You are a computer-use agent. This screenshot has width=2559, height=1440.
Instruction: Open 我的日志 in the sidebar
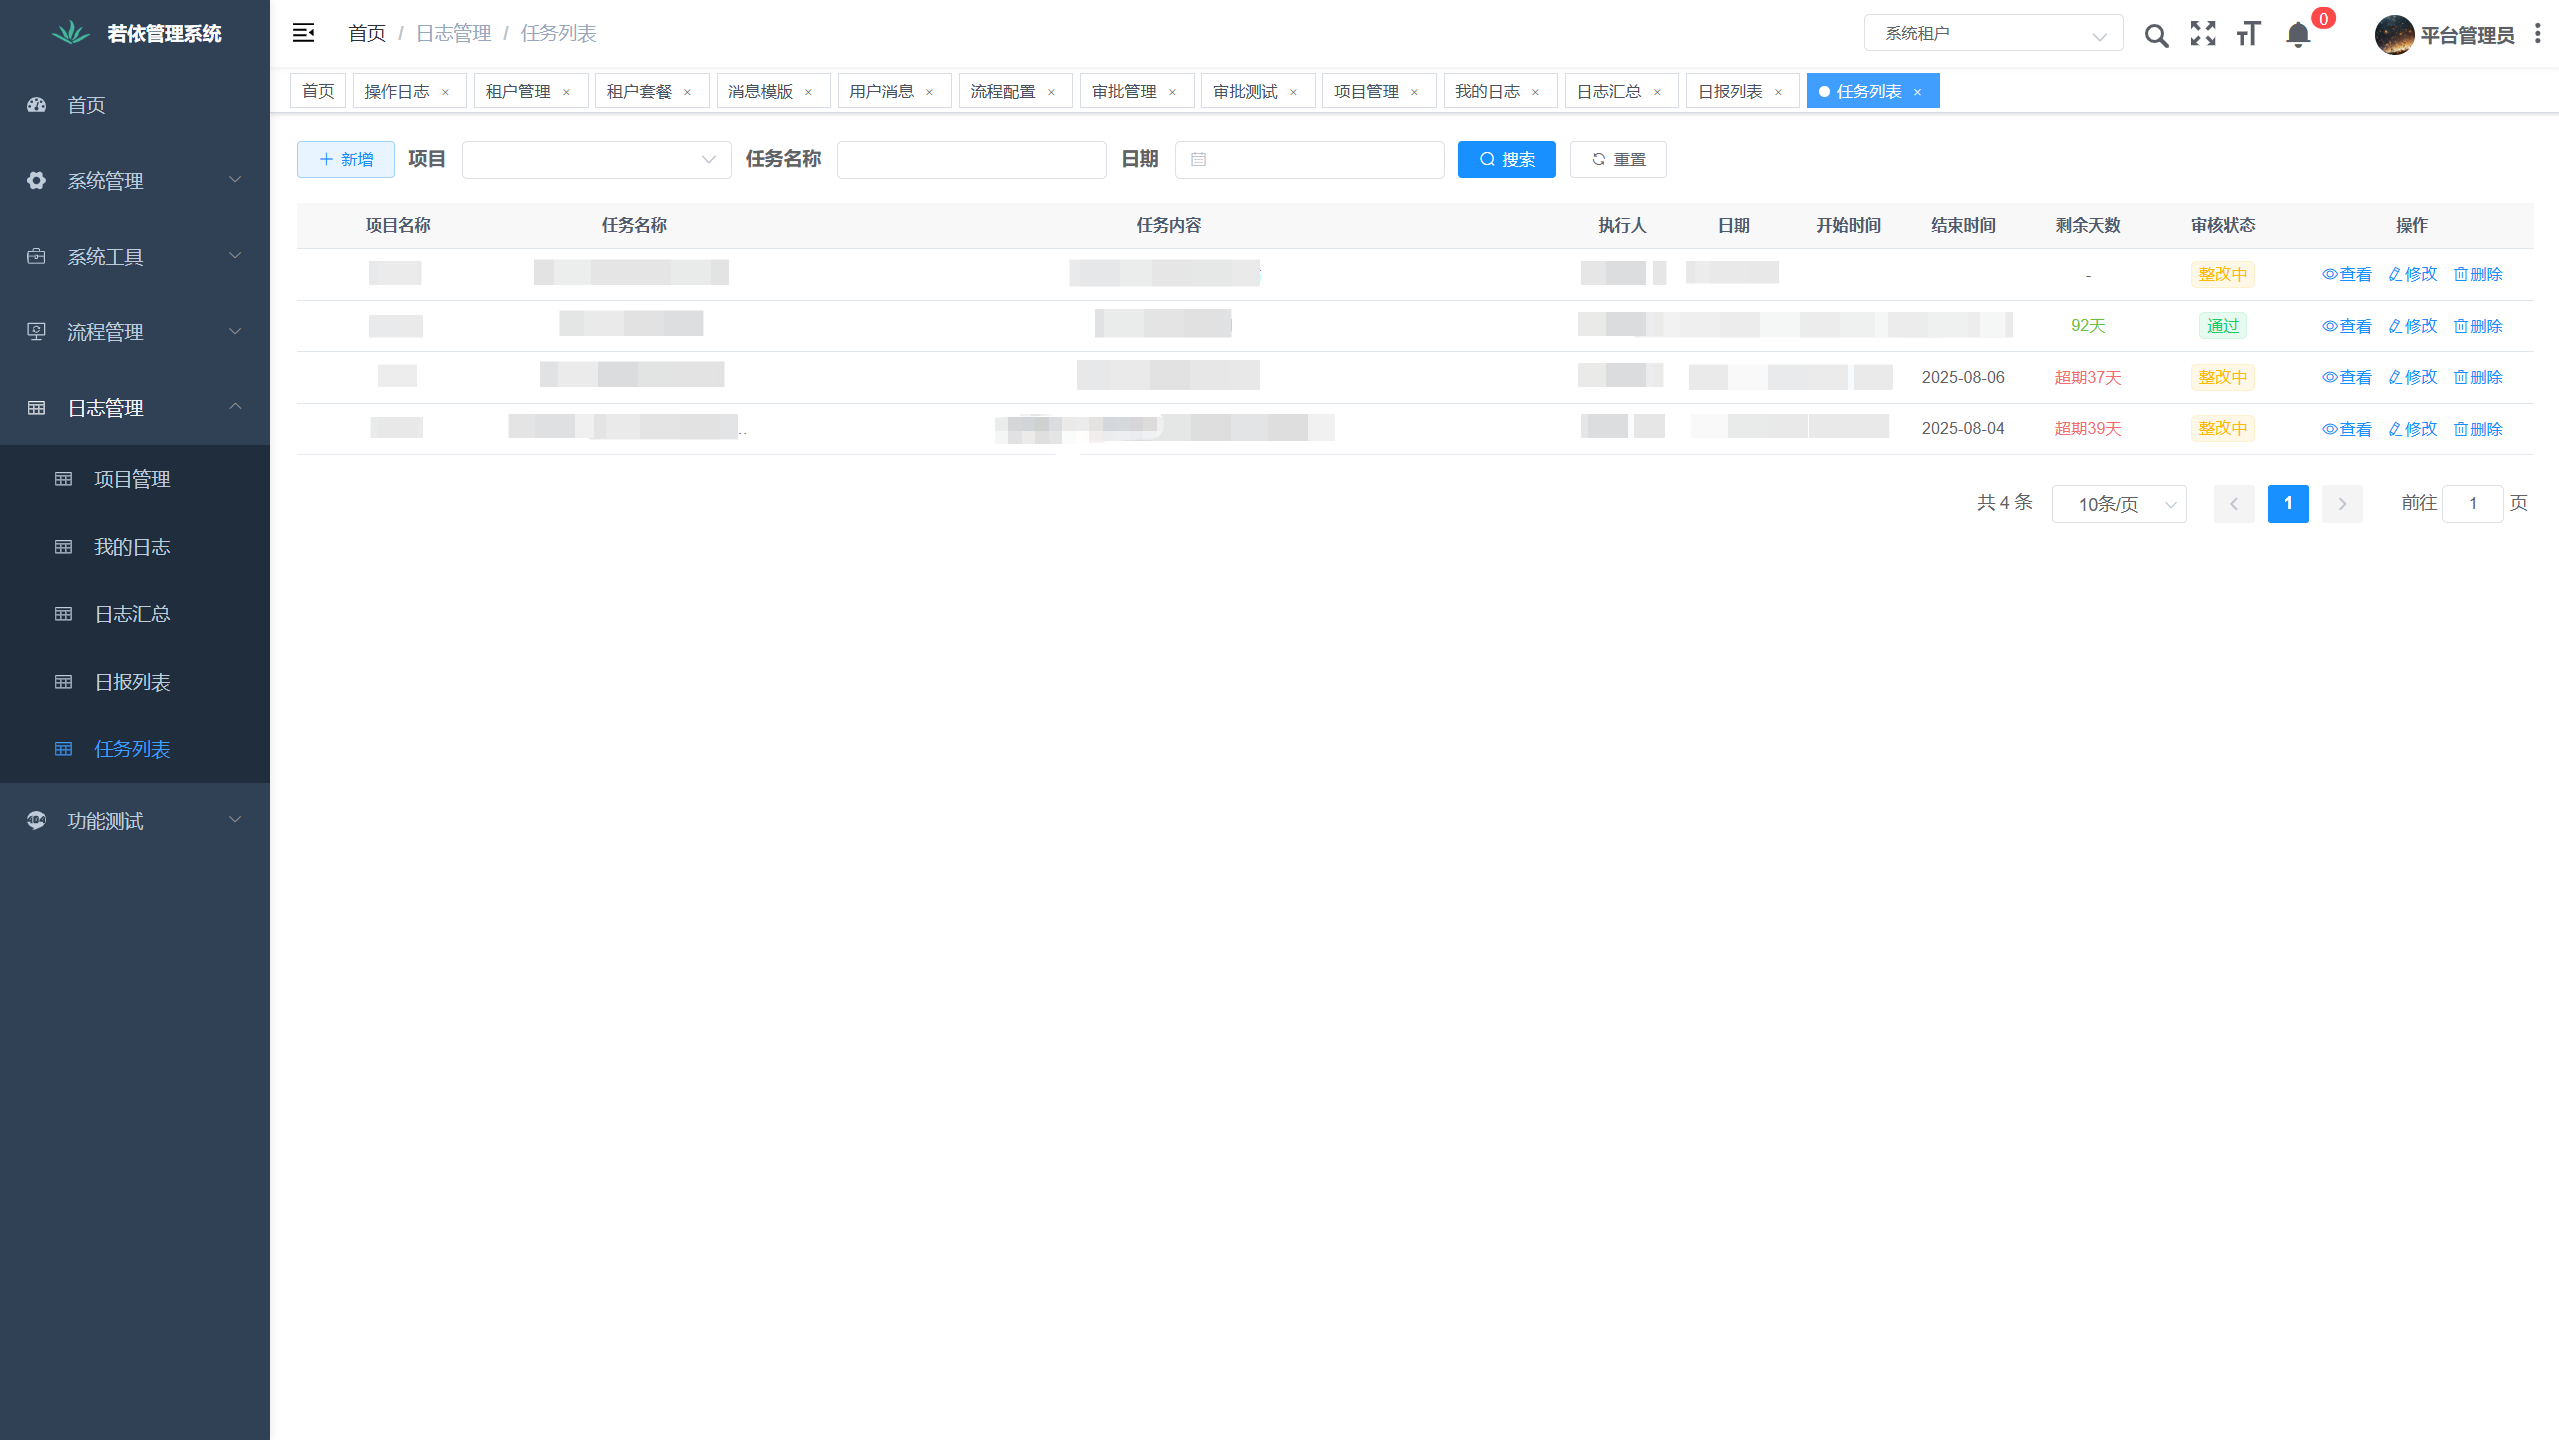(132, 547)
